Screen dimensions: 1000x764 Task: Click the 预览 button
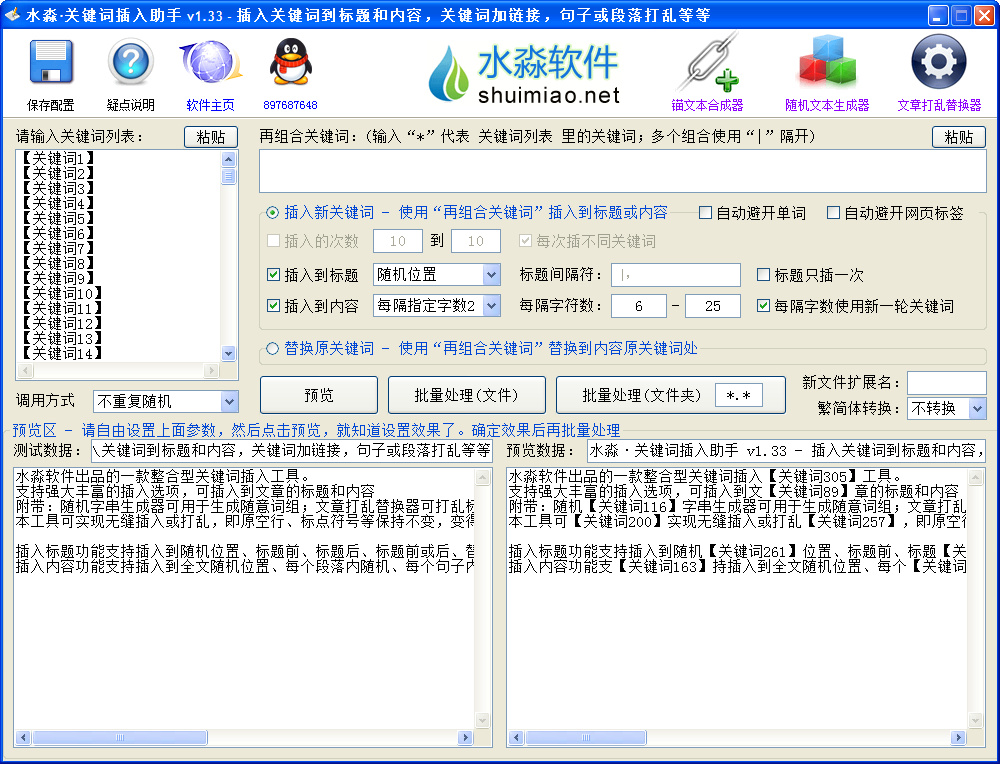[x=319, y=395]
